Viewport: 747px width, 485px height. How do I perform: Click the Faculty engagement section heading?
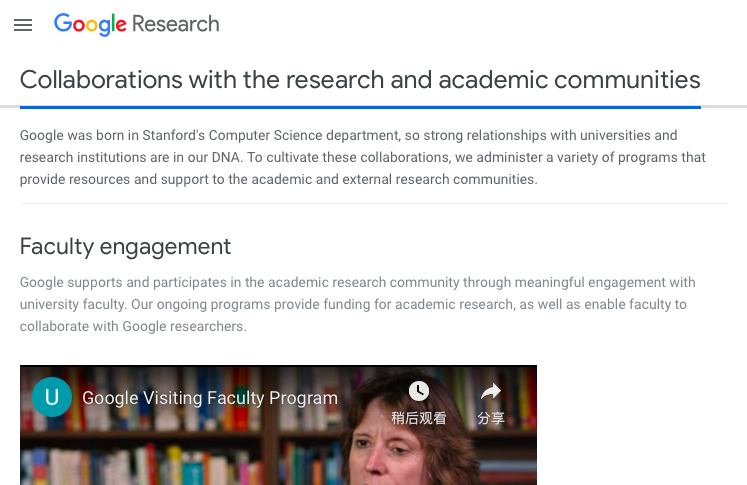tap(125, 246)
